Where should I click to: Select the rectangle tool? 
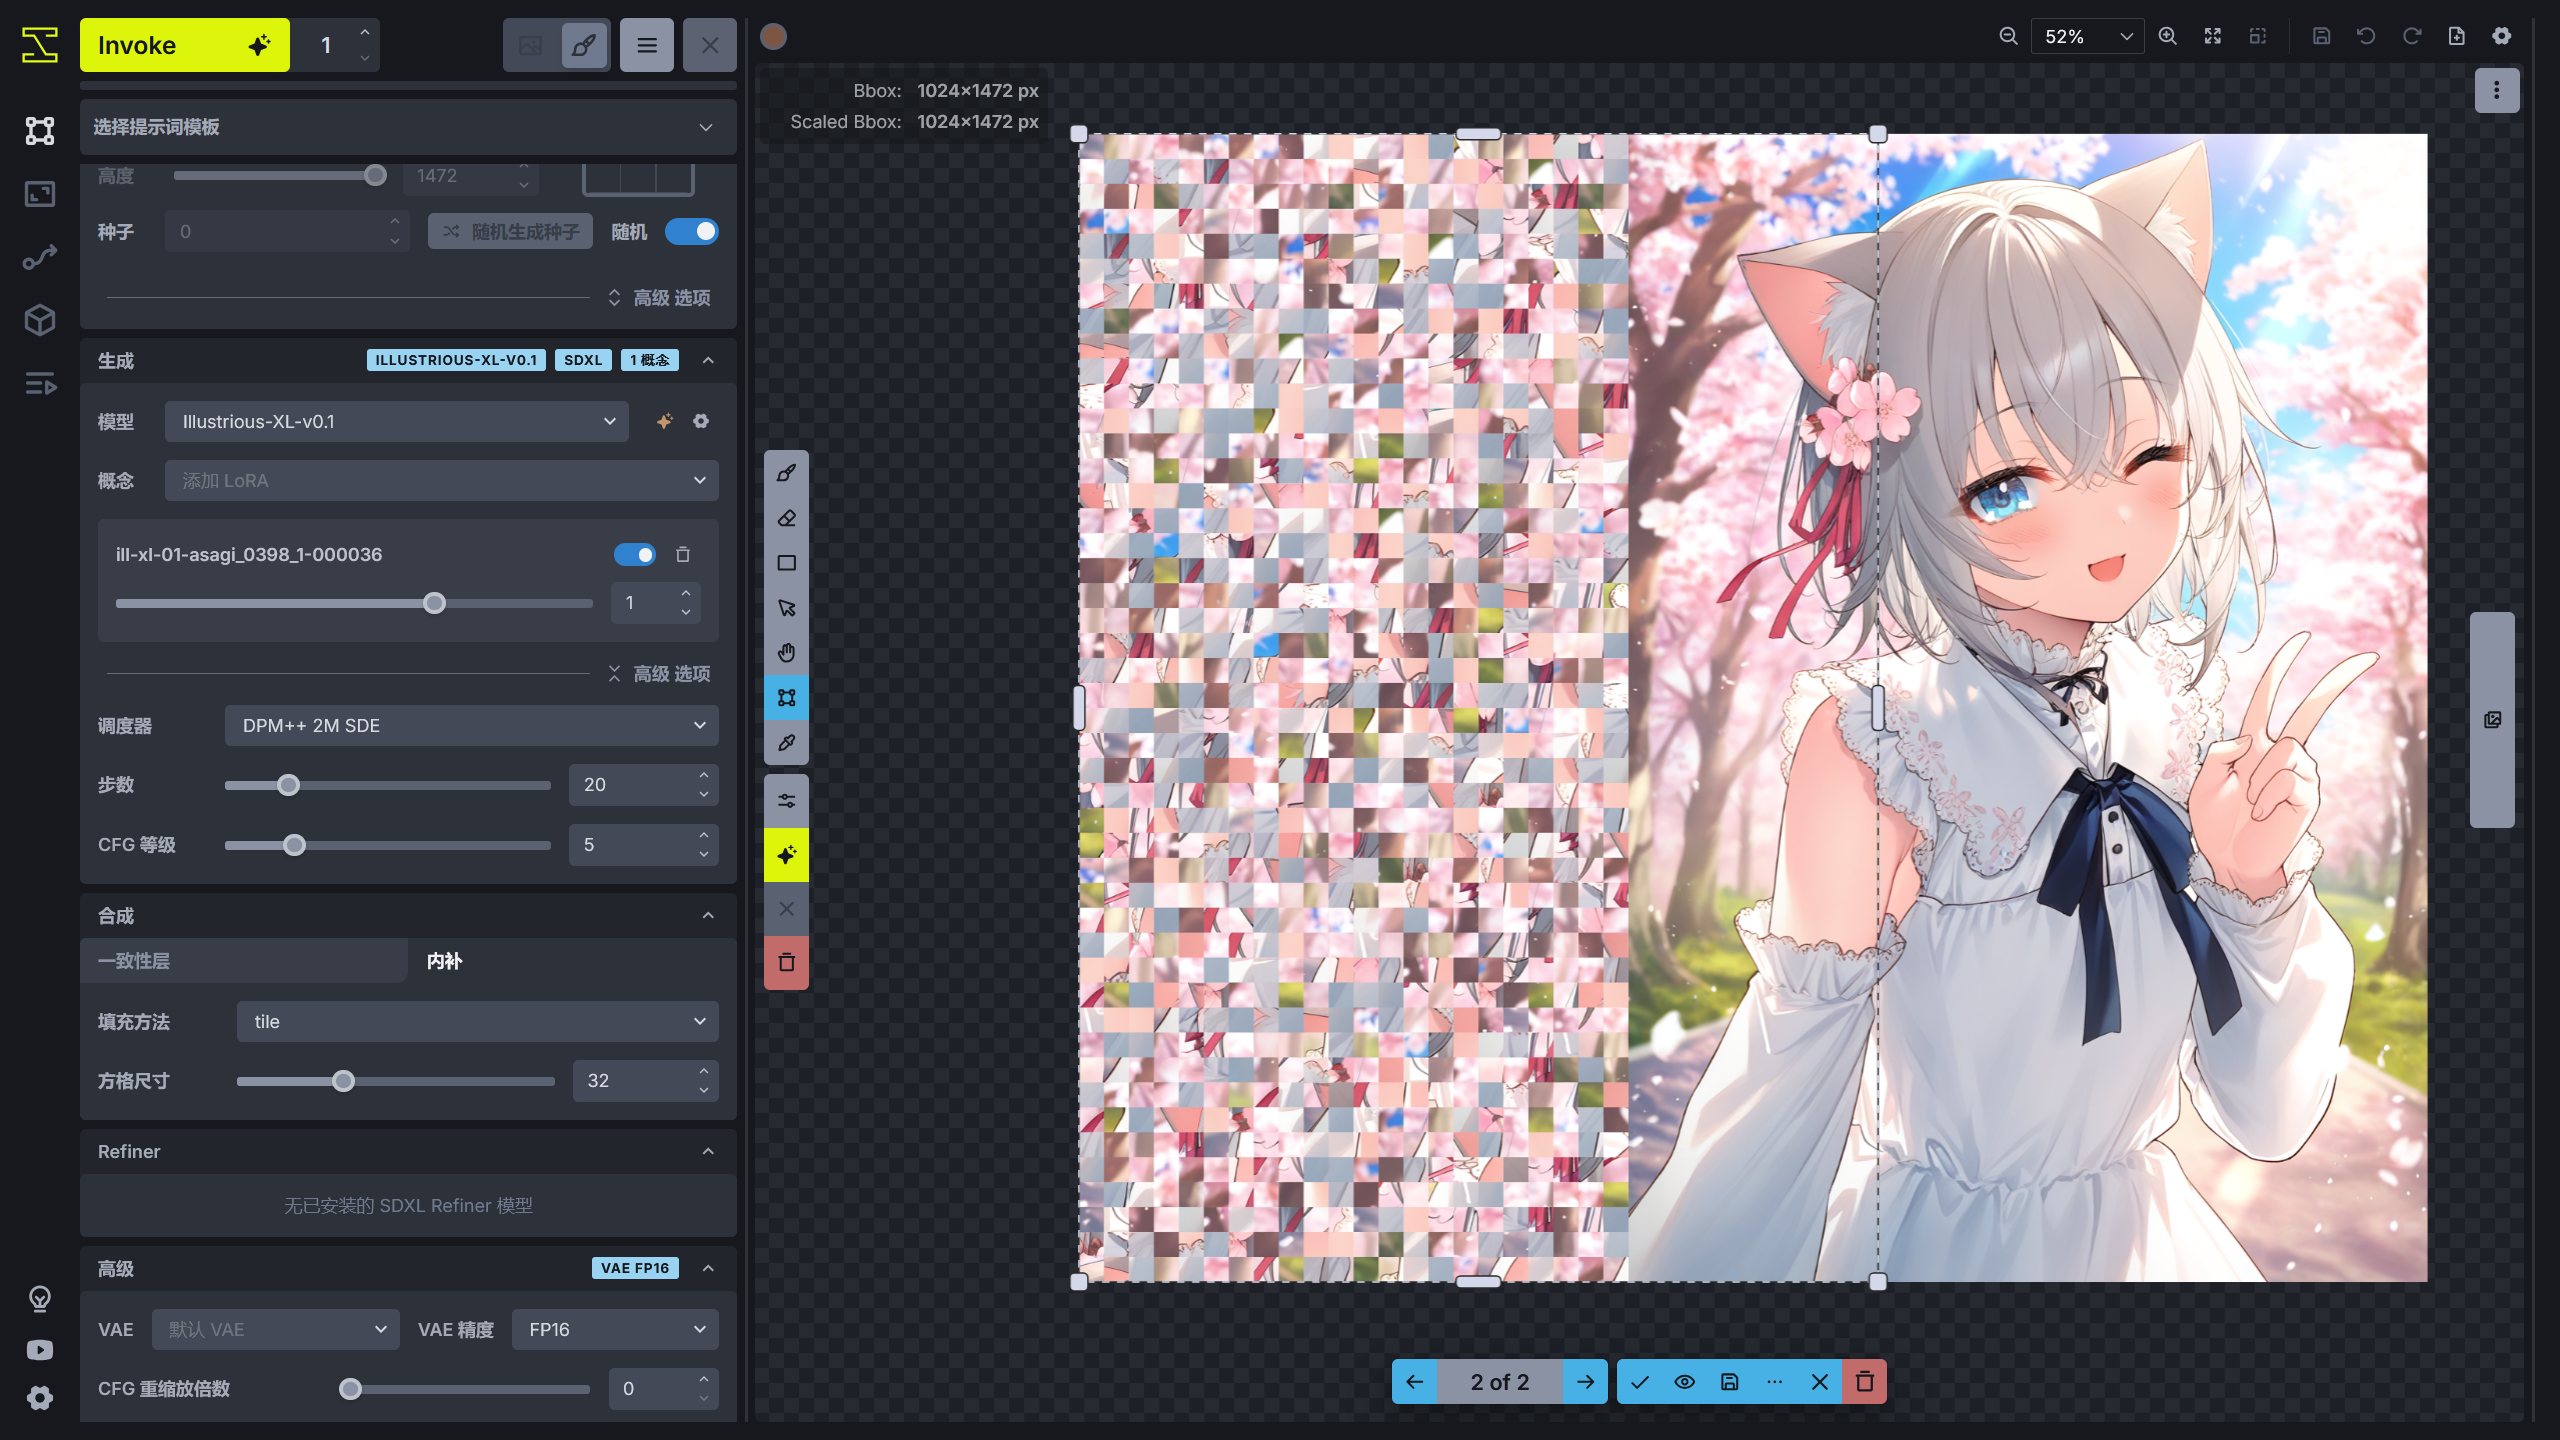click(x=786, y=562)
